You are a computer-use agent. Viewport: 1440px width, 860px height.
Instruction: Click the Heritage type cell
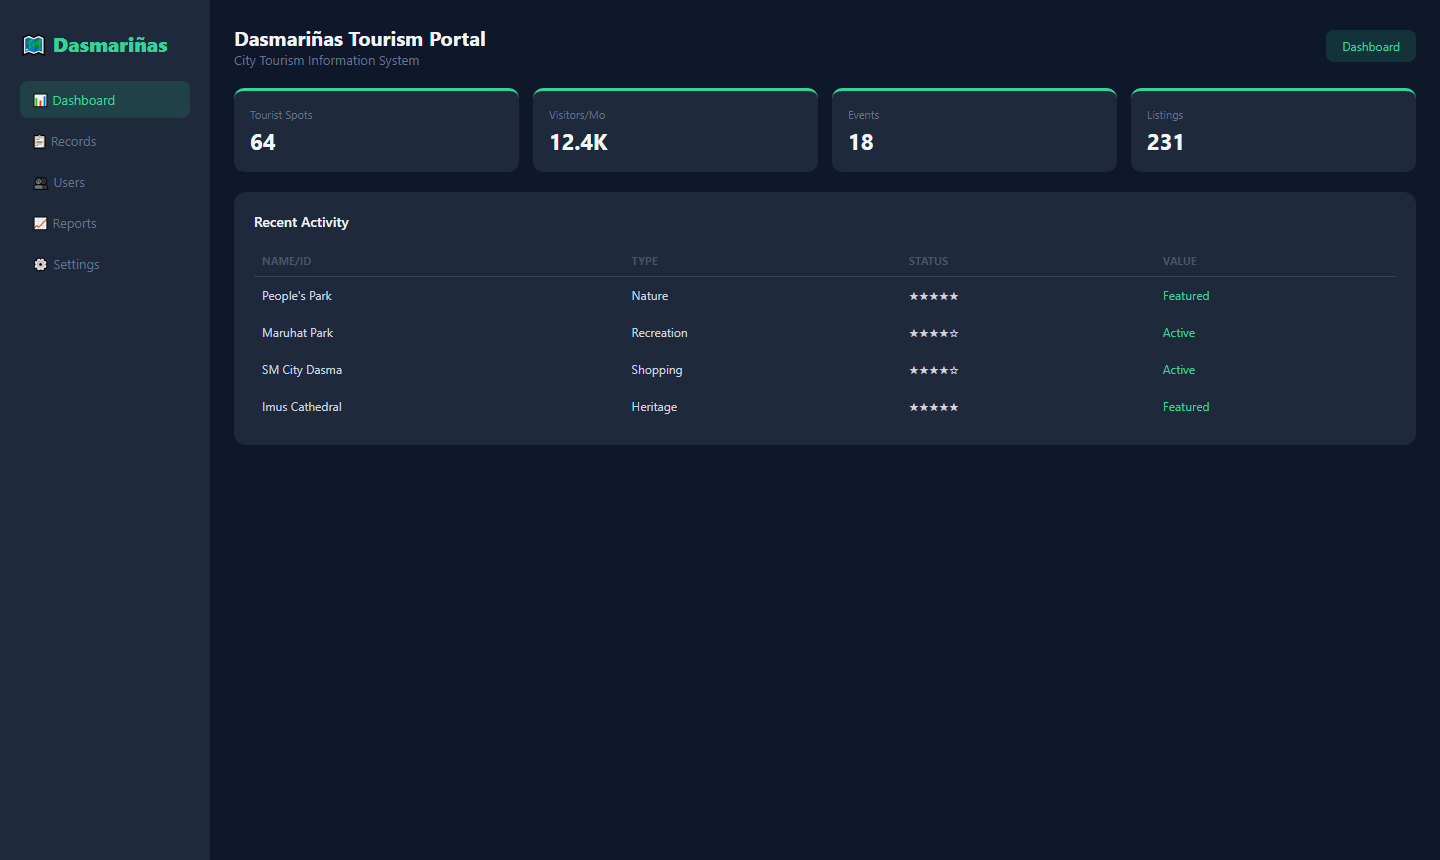tap(654, 407)
